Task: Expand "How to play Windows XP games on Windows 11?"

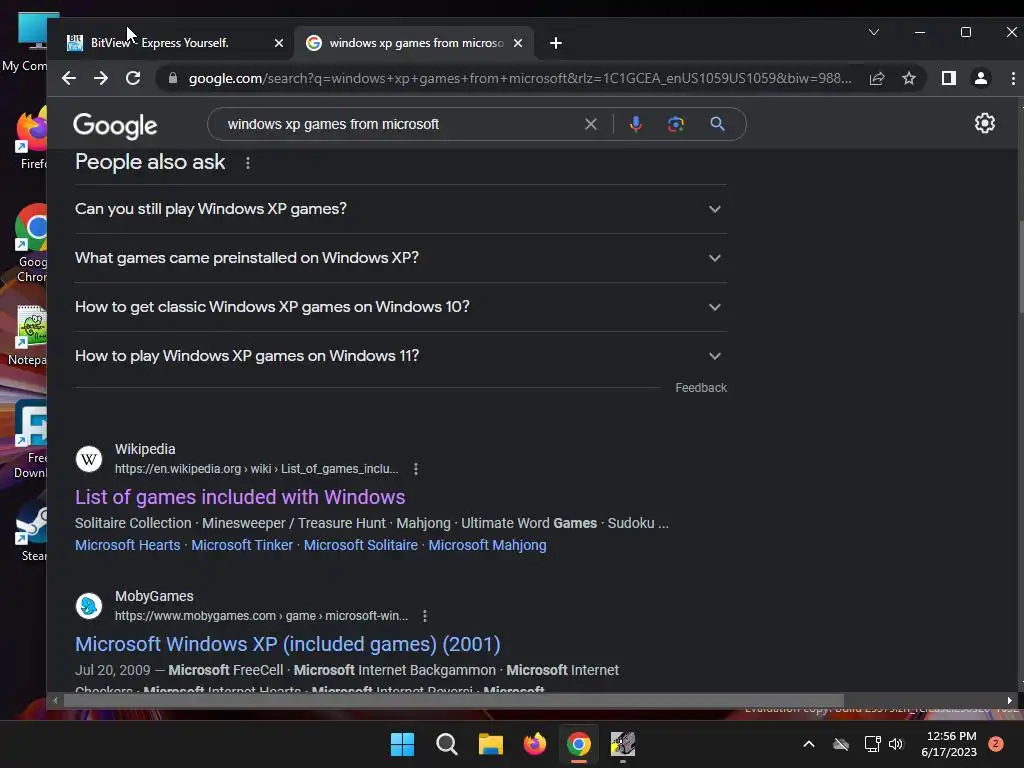Action: [401, 356]
